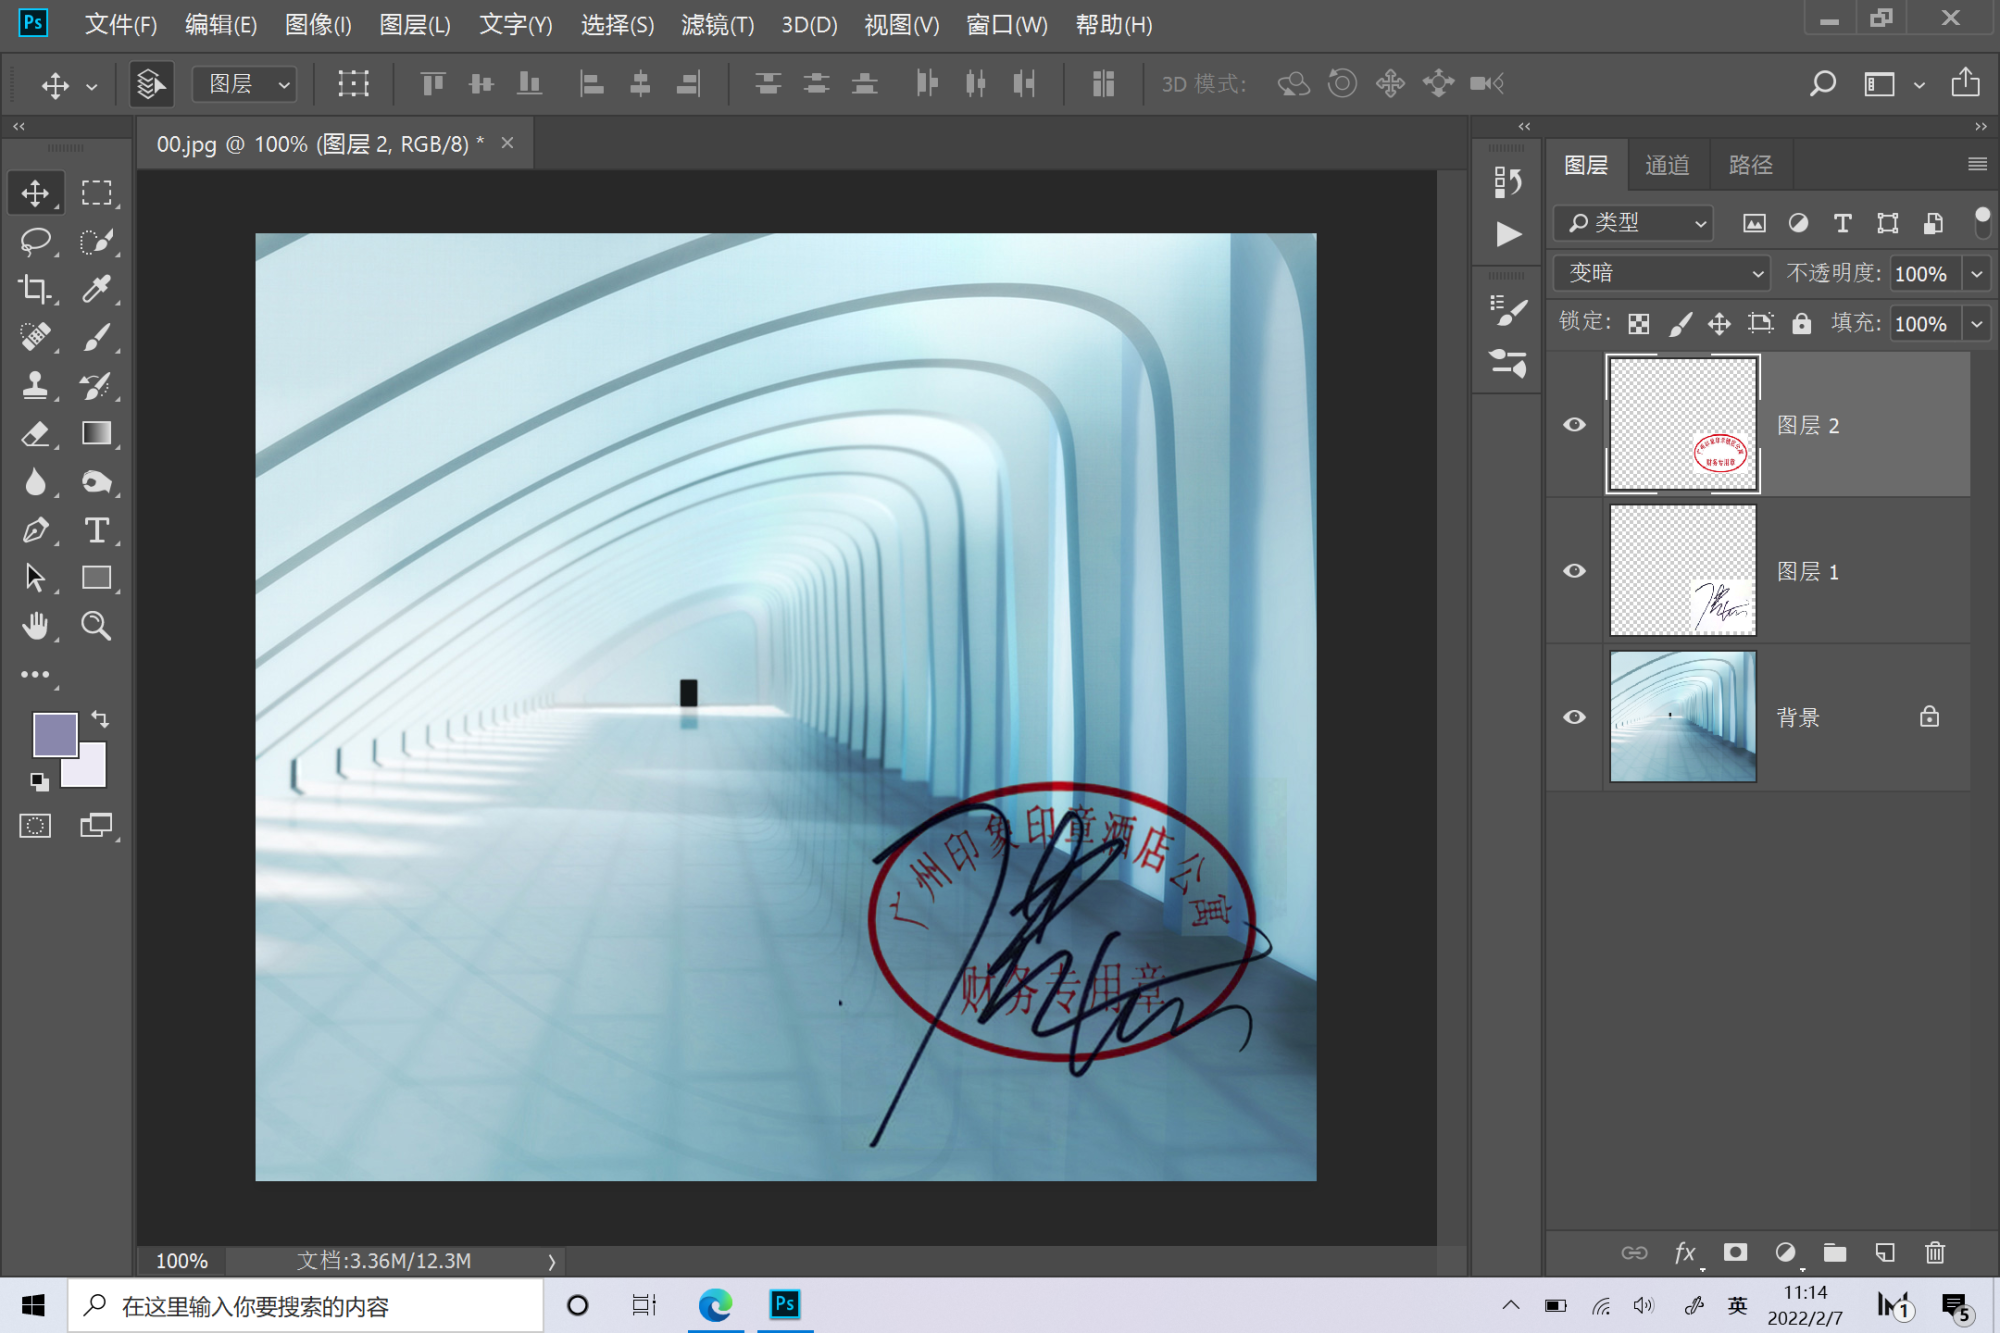Select the Eraser tool

coord(35,433)
